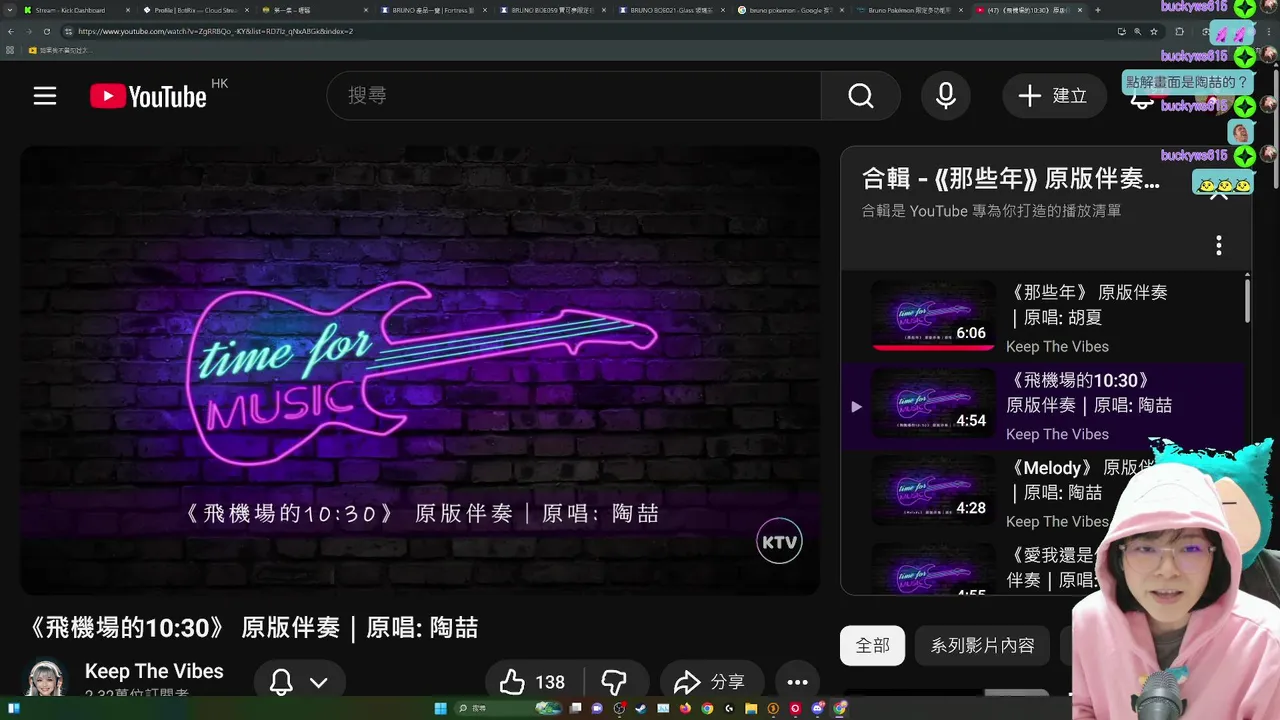Close the Stream - Kick Dashboard tab
Image resolution: width=1280 pixels, height=720 pixels.
click(x=128, y=10)
